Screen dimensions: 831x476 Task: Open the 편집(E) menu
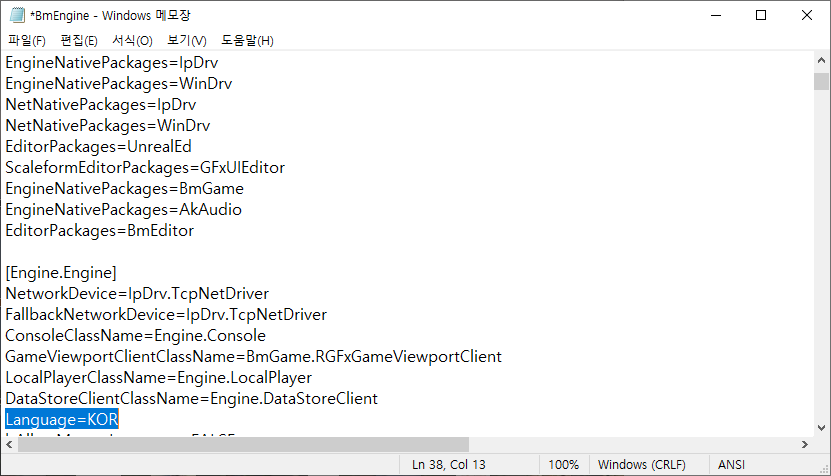[x=79, y=41]
